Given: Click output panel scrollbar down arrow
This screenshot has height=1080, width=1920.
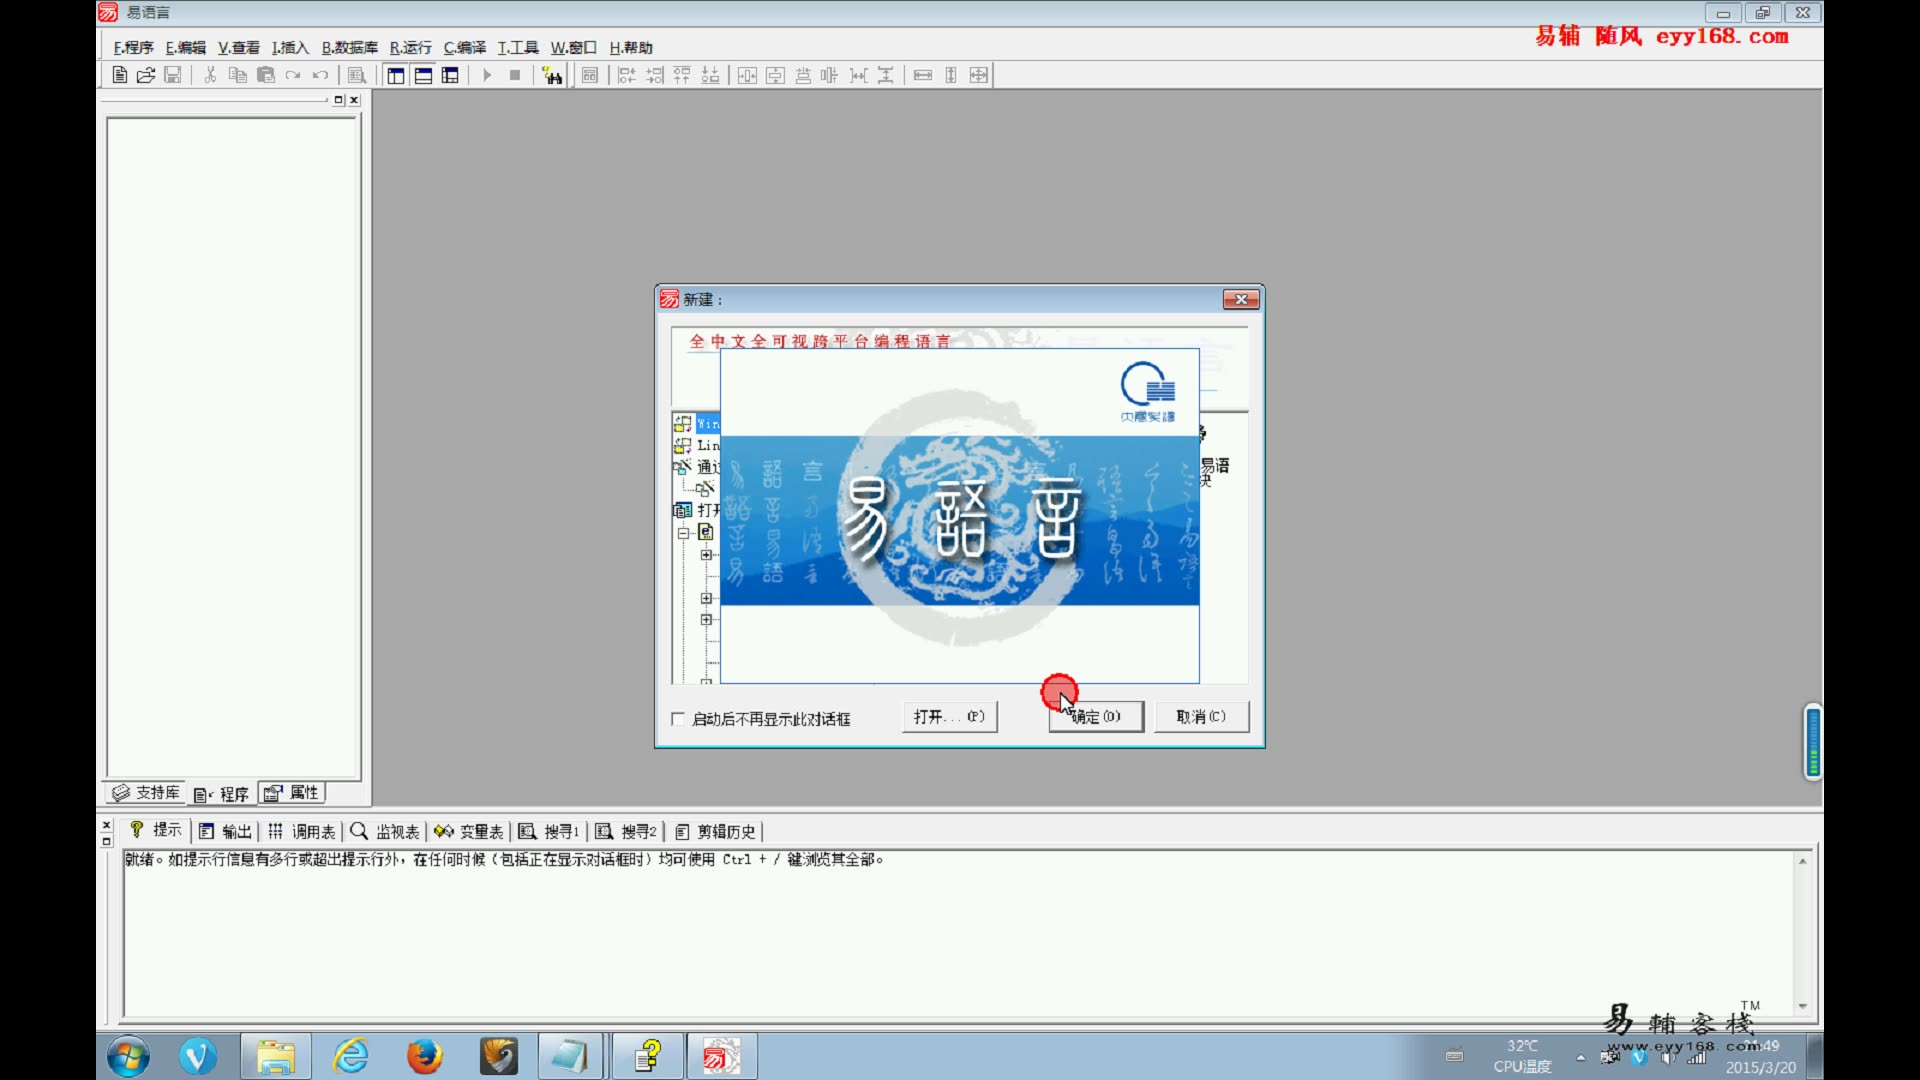Looking at the screenshot, I should point(1802,1006).
